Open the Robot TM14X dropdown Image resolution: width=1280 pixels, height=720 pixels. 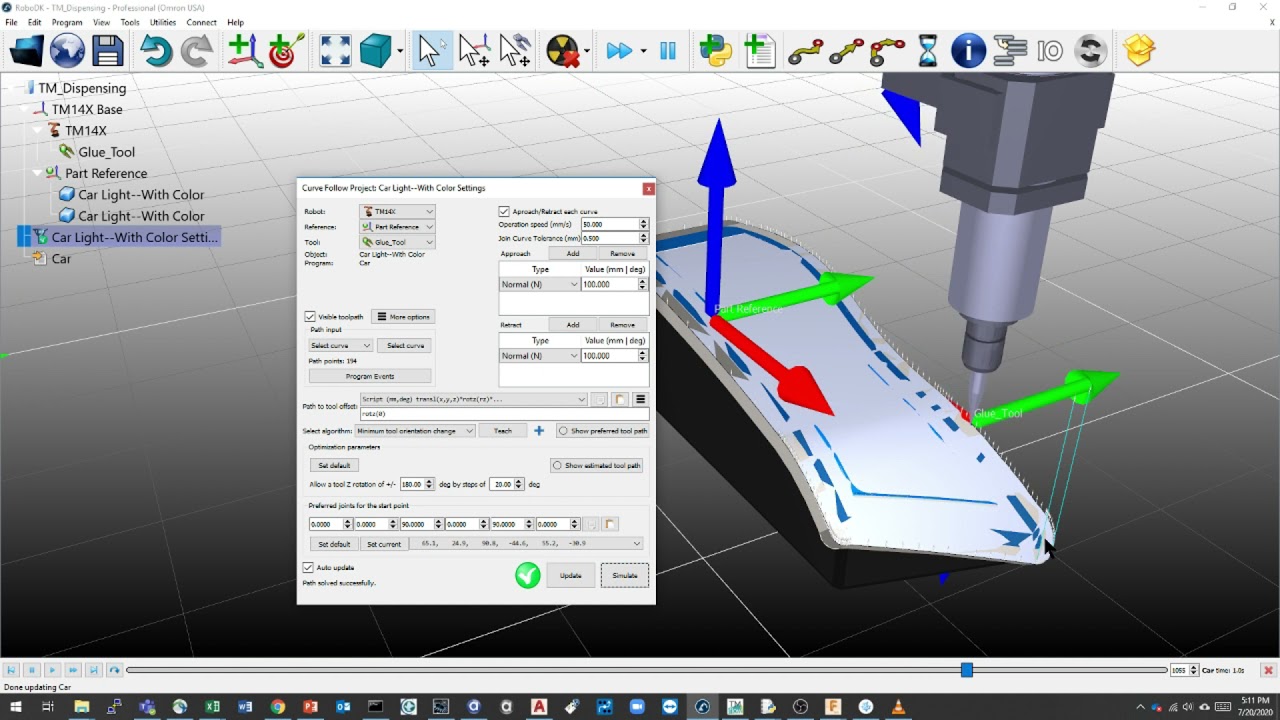397,211
